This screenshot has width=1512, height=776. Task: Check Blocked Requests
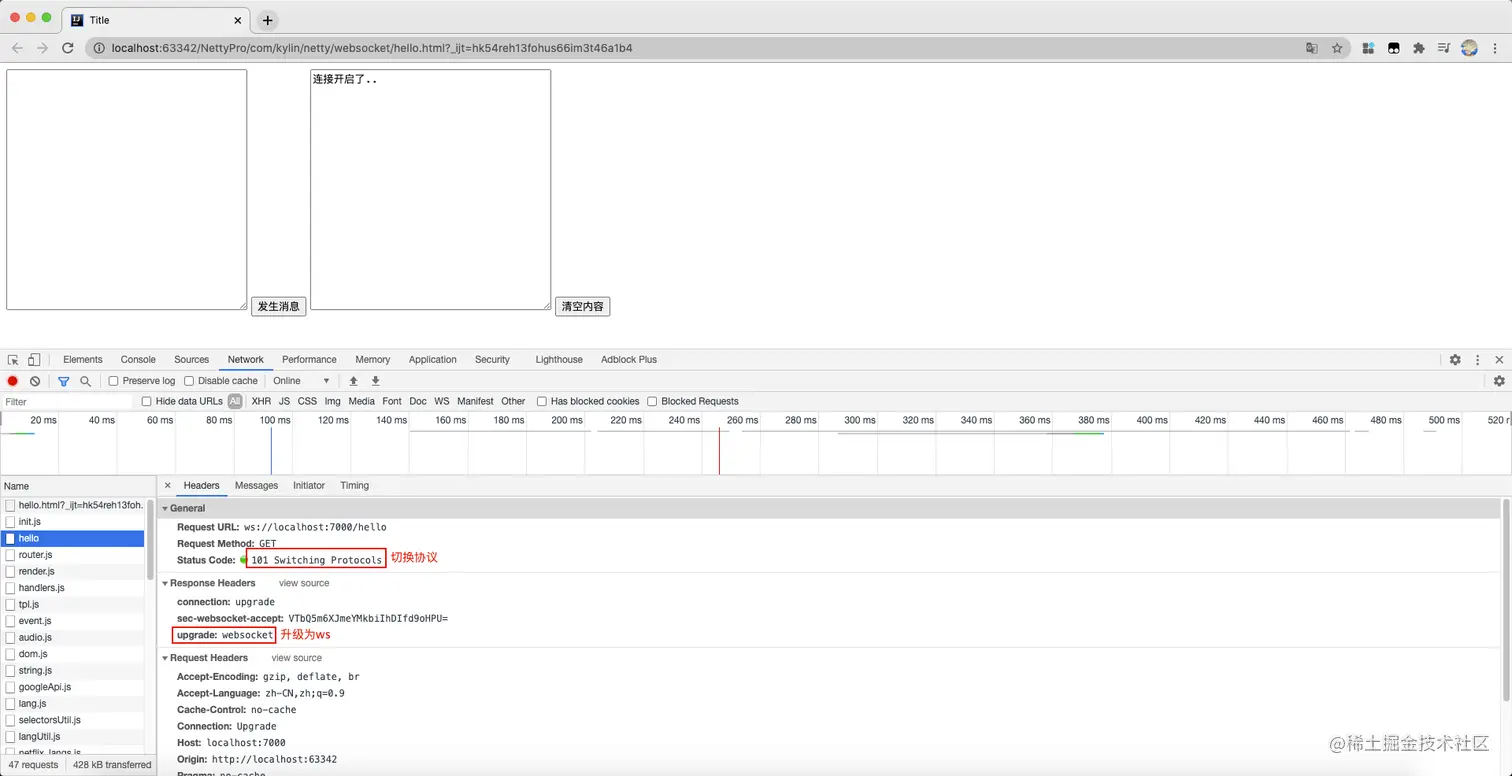(x=652, y=401)
